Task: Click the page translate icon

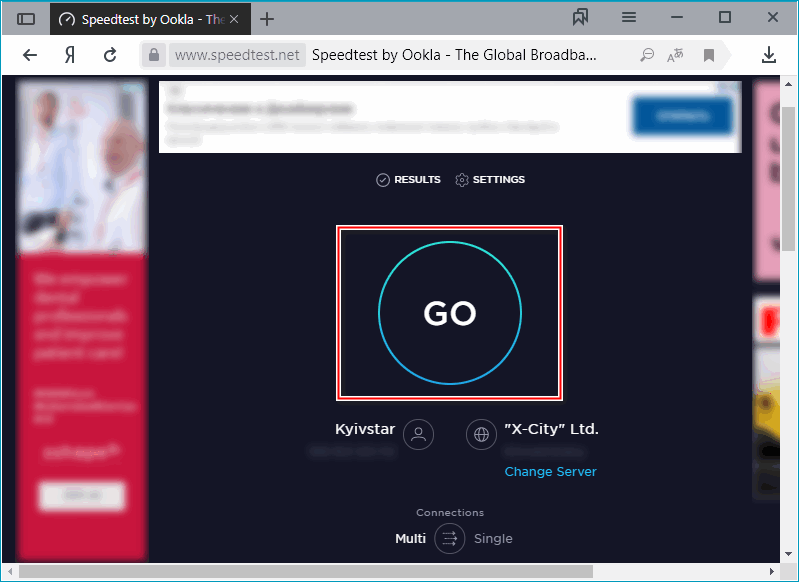Action: pos(675,55)
